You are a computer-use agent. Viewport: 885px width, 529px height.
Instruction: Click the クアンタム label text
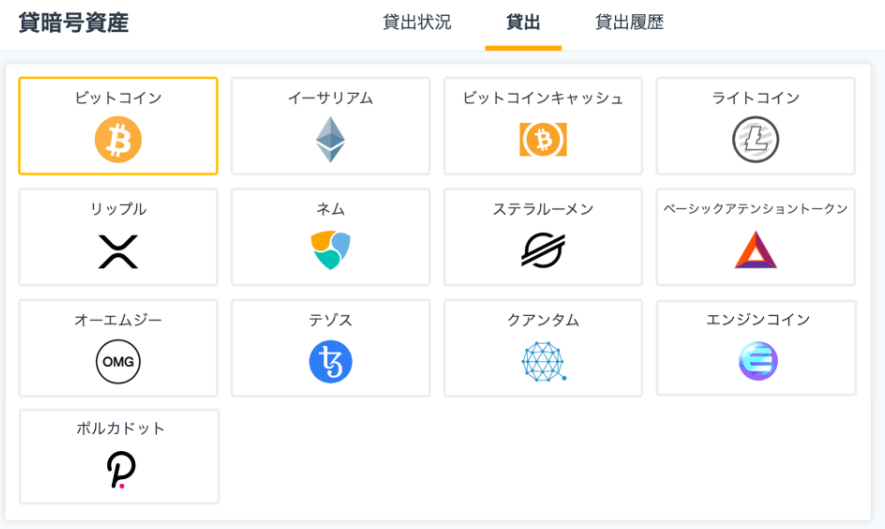point(543,320)
